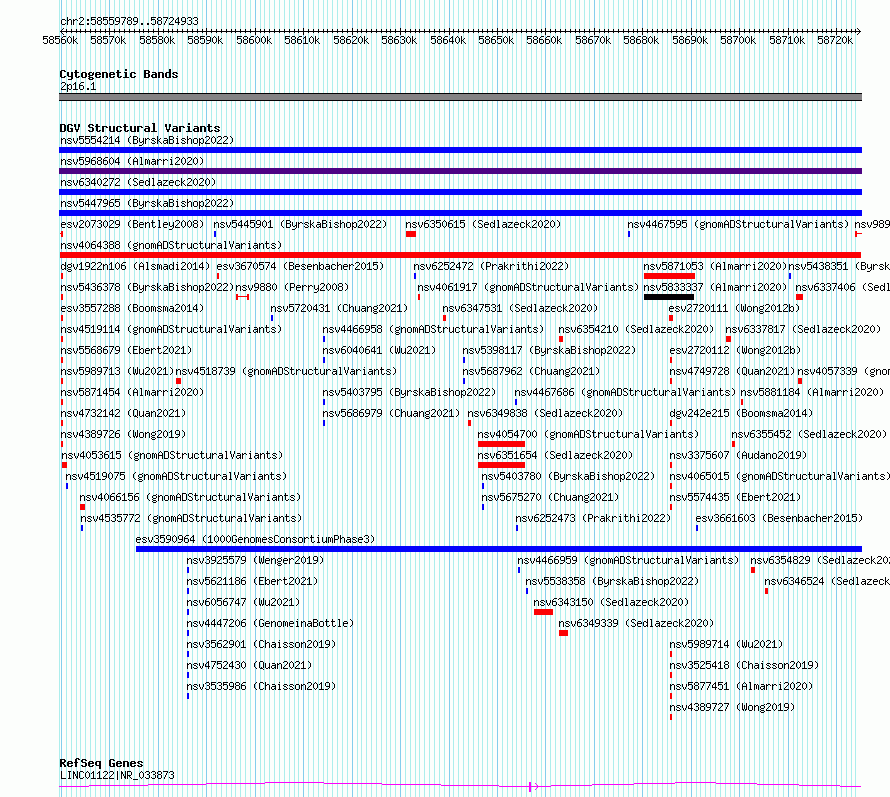Screen dimensions: 890x797
Task: Click the nsv9880 (Perry2008) bracket glyph
Action: pyautogui.click(x=242, y=297)
